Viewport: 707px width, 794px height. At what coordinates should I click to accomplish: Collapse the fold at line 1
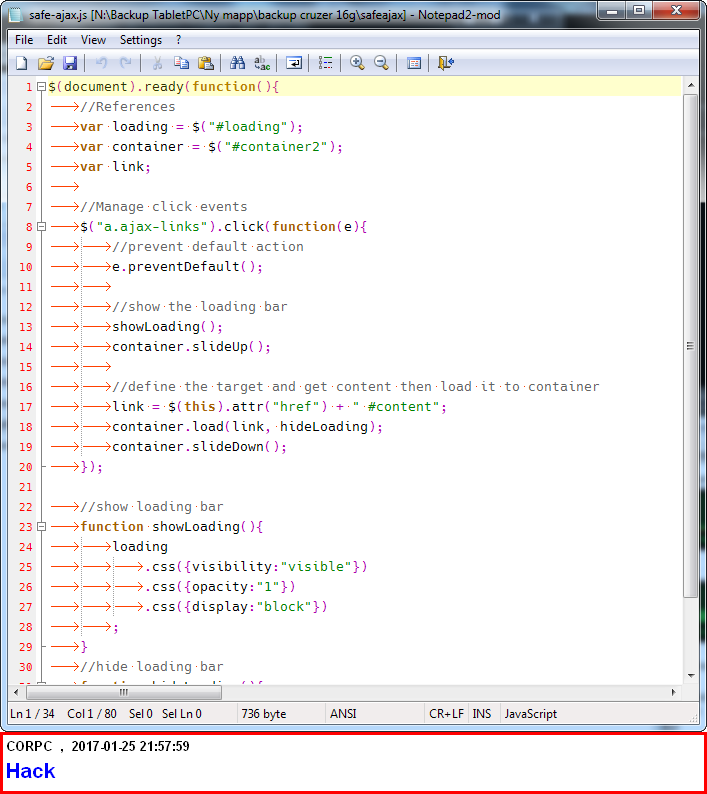pyautogui.click(x=42, y=87)
